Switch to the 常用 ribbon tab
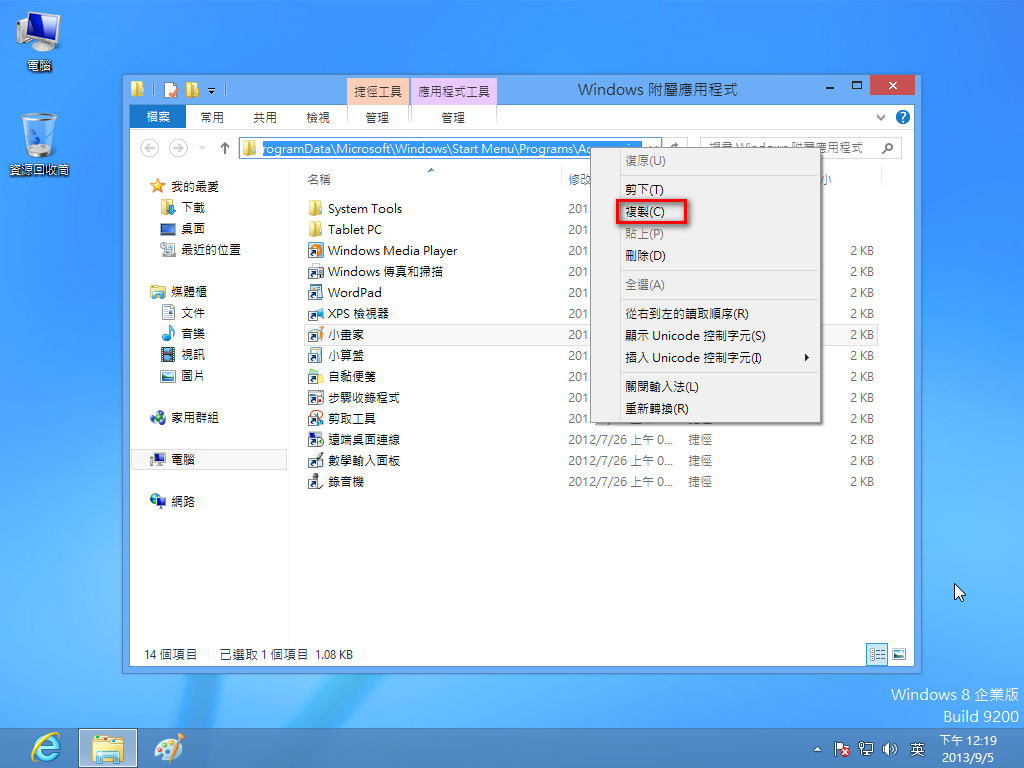 [212, 118]
